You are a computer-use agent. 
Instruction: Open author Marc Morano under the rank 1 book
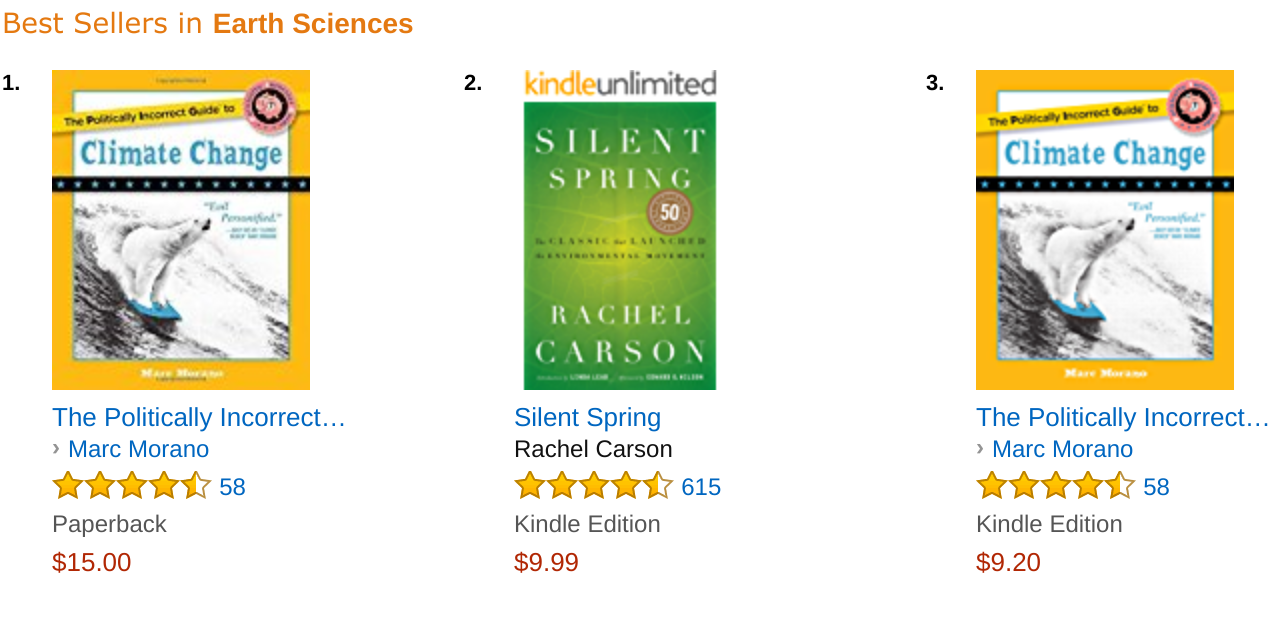[x=138, y=449]
